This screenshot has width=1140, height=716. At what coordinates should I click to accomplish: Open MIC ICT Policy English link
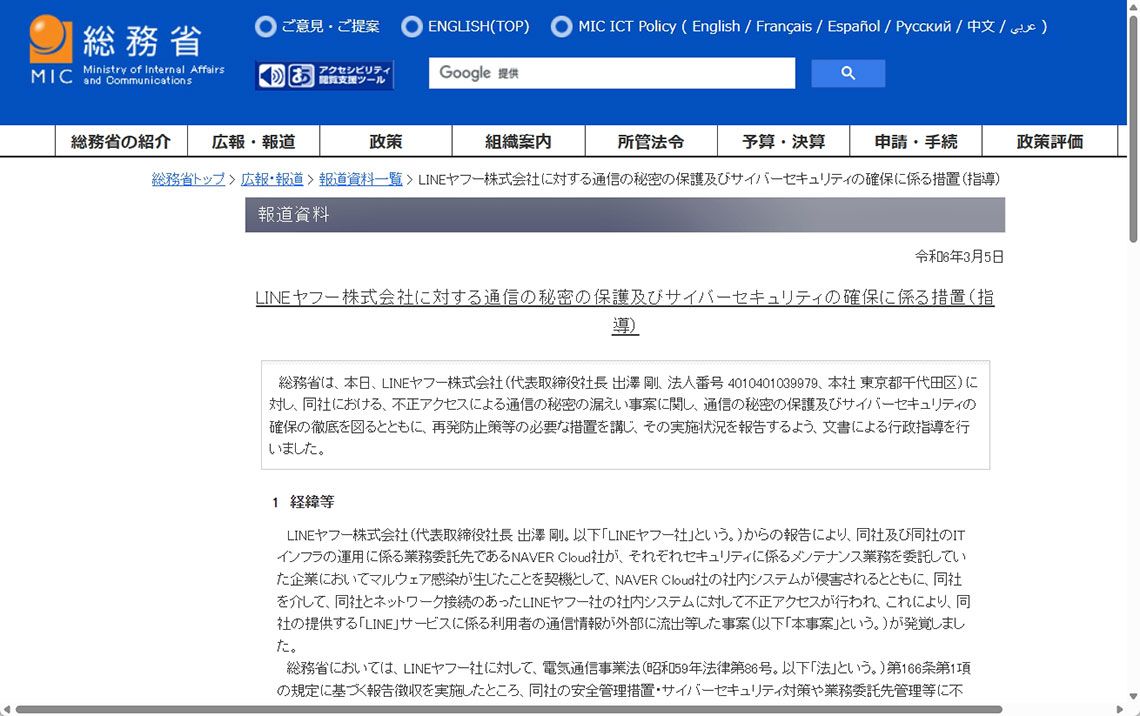click(715, 26)
